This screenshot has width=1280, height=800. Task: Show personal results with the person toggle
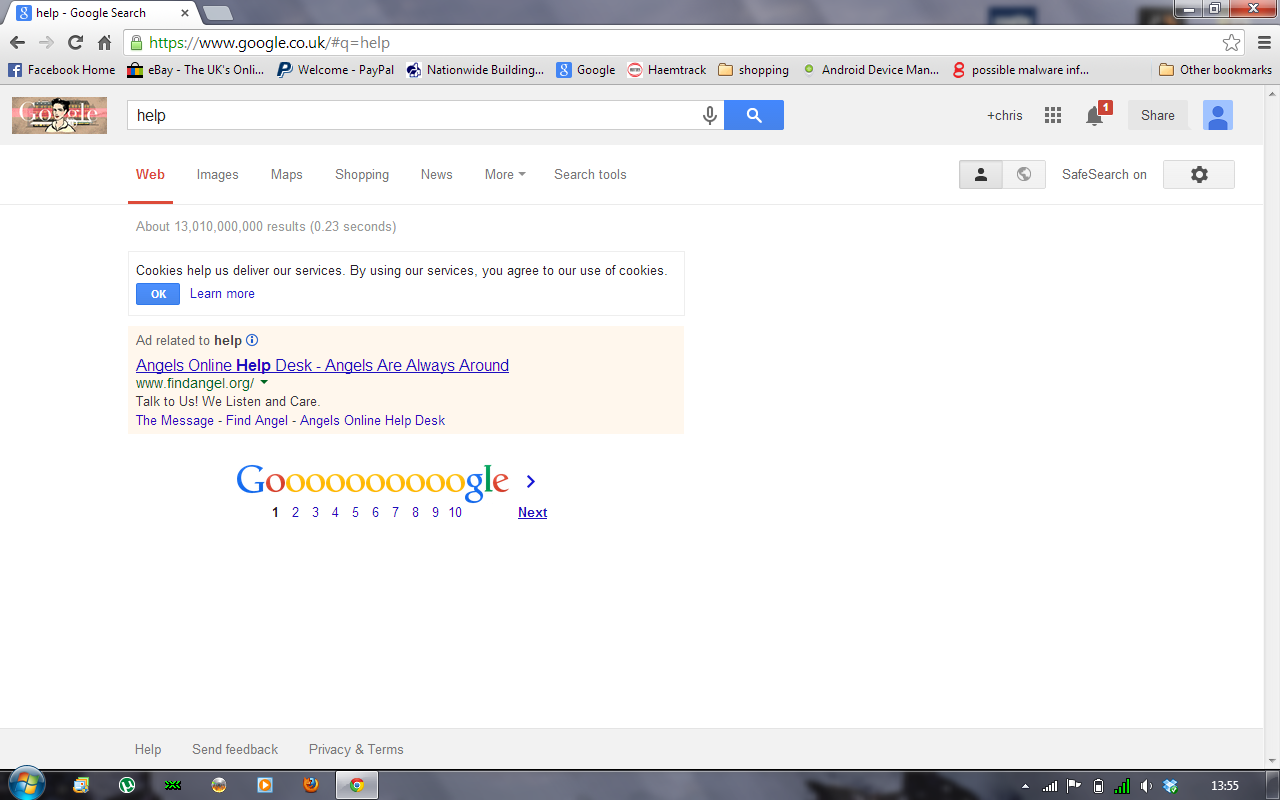[x=981, y=174]
